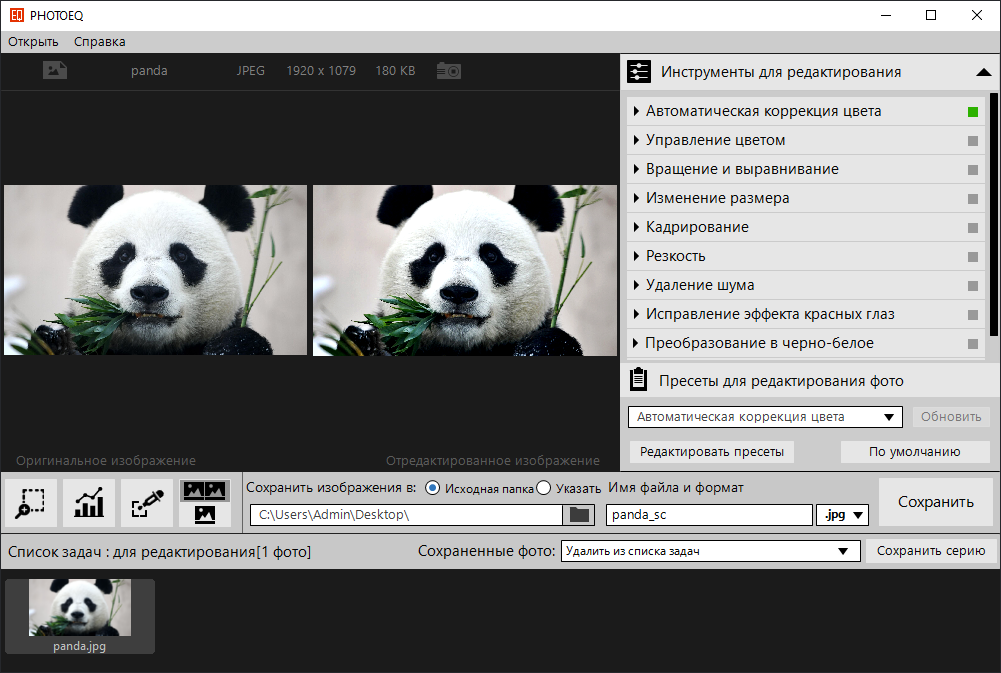
Task: Toggle the 'Автоматическая коррекция цвета' green indicator
Action: click(973, 112)
